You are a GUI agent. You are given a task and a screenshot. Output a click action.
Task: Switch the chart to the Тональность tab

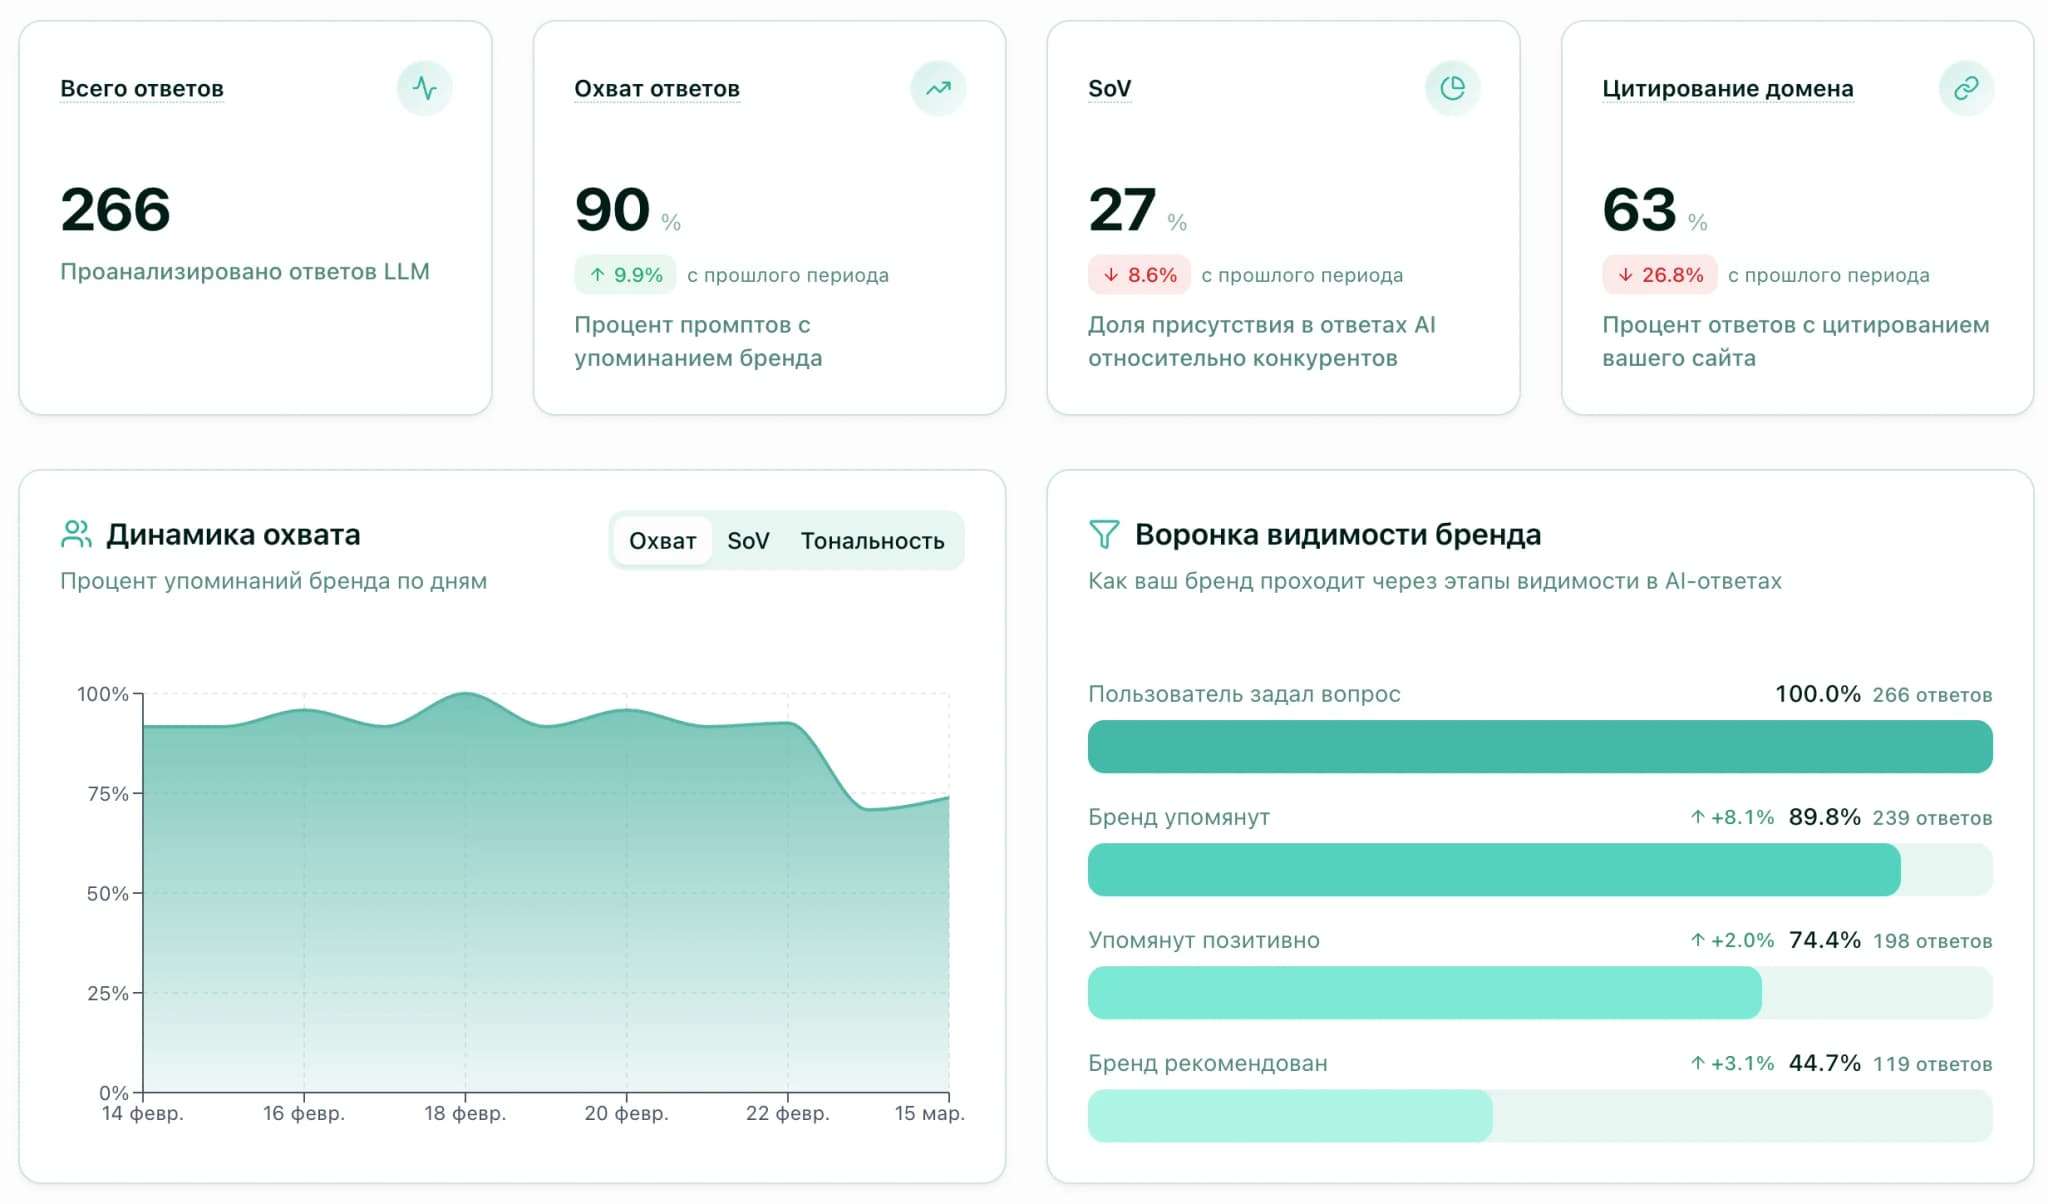tap(872, 541)
